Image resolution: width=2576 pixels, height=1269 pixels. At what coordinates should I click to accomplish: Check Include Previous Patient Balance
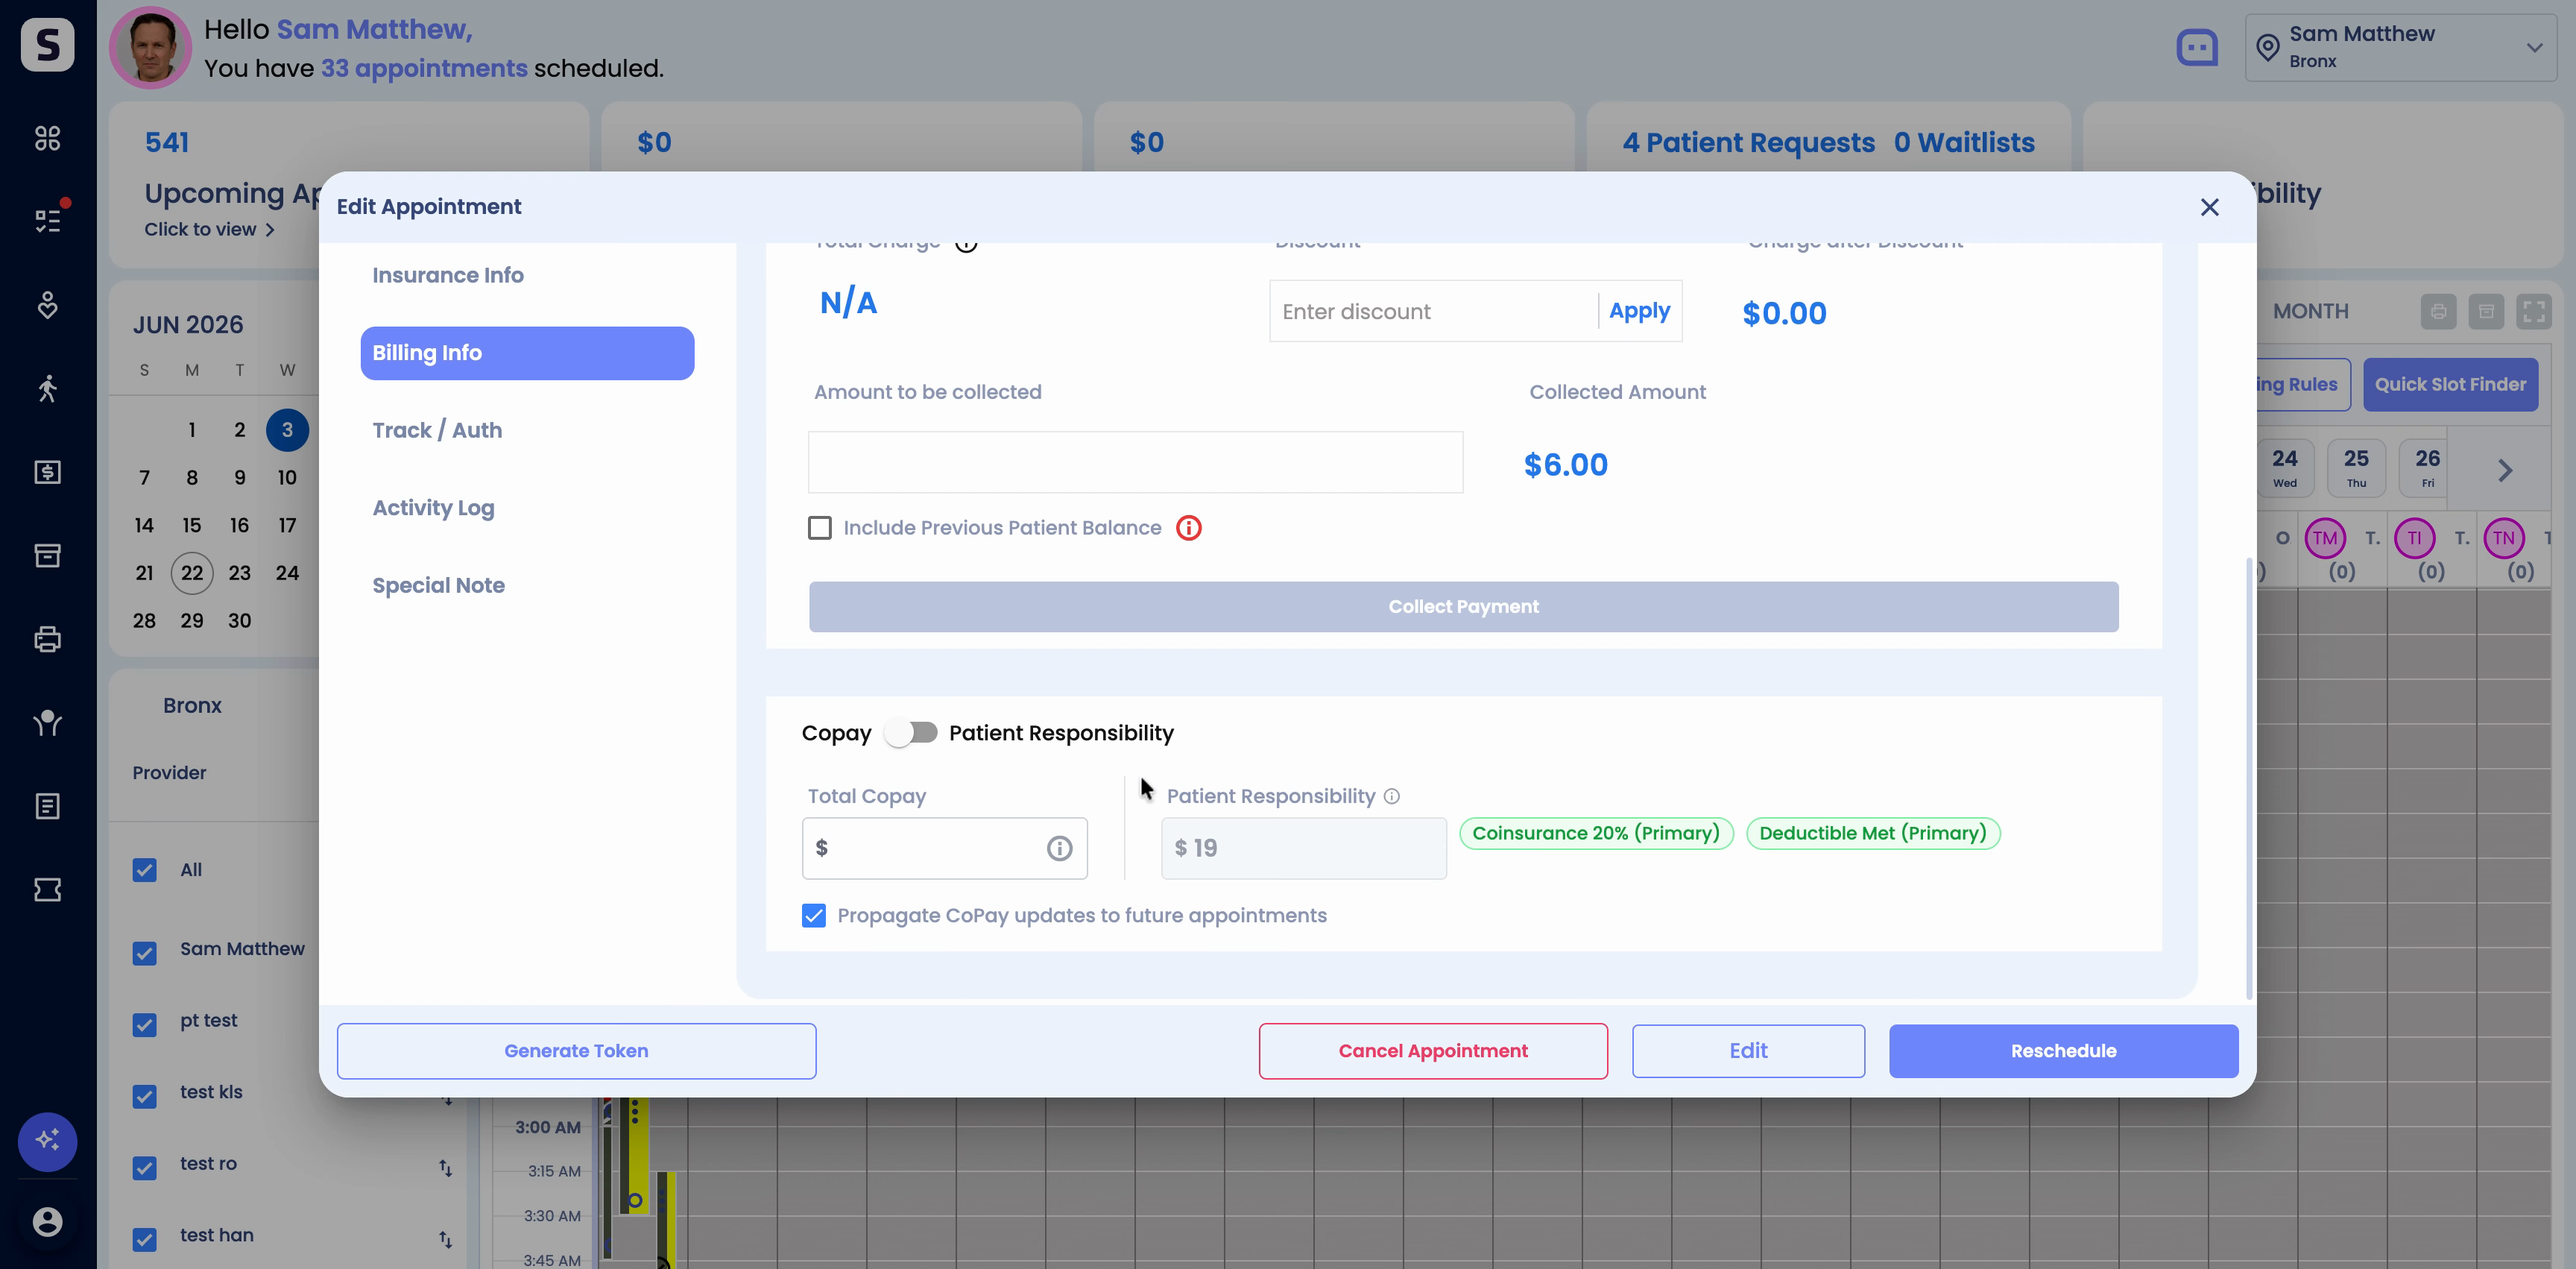(819, 528)
